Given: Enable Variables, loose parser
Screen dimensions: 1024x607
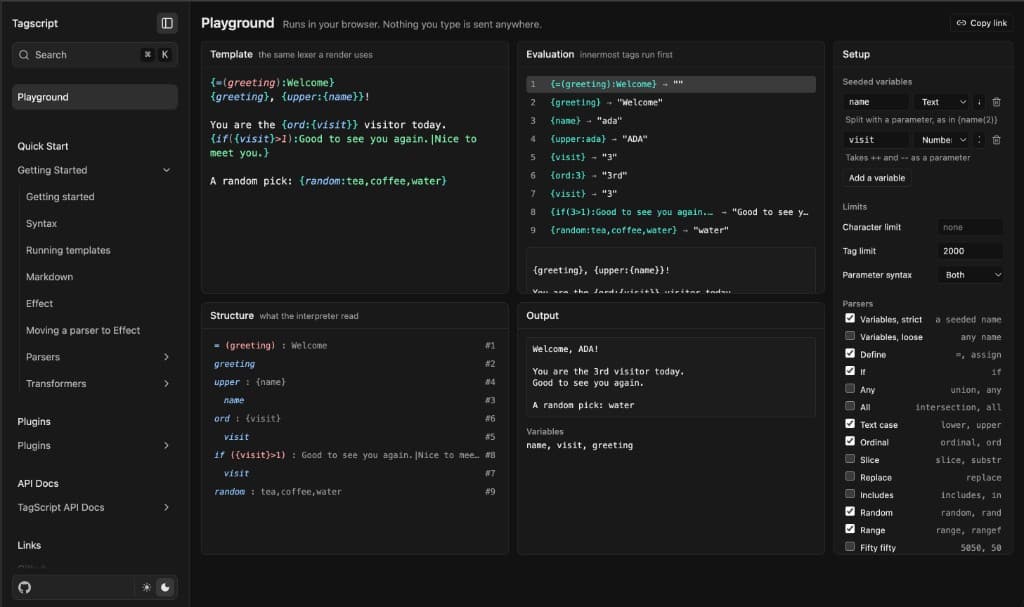Looking at the screenshot, I should (850, 336).
